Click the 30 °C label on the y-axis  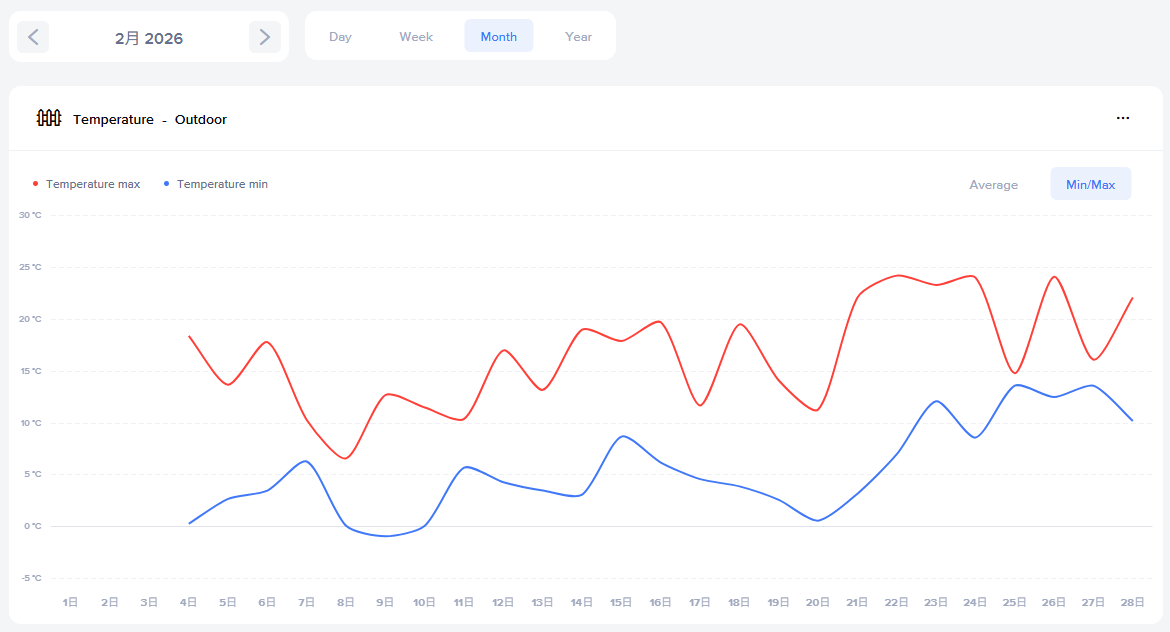pos(31,215)
